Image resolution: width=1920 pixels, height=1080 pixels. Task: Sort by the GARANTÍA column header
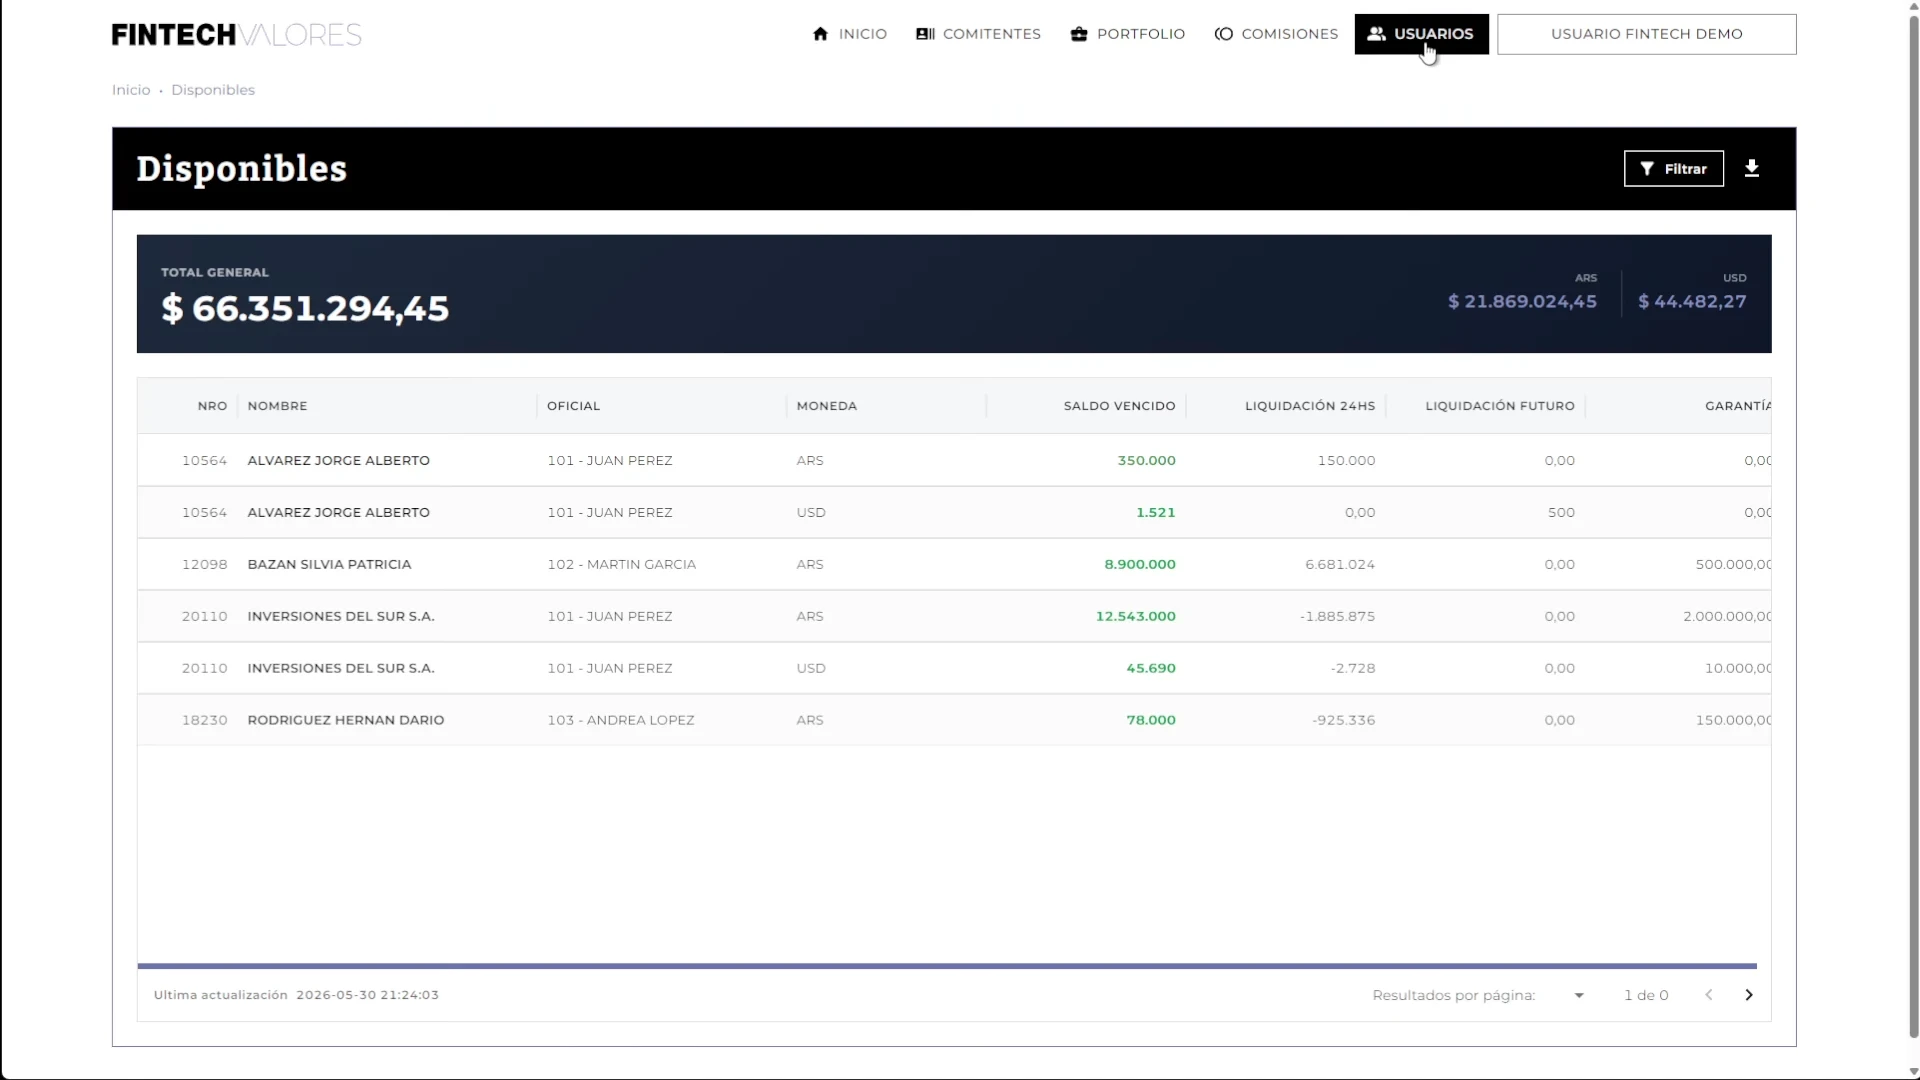click(1738, 406)
